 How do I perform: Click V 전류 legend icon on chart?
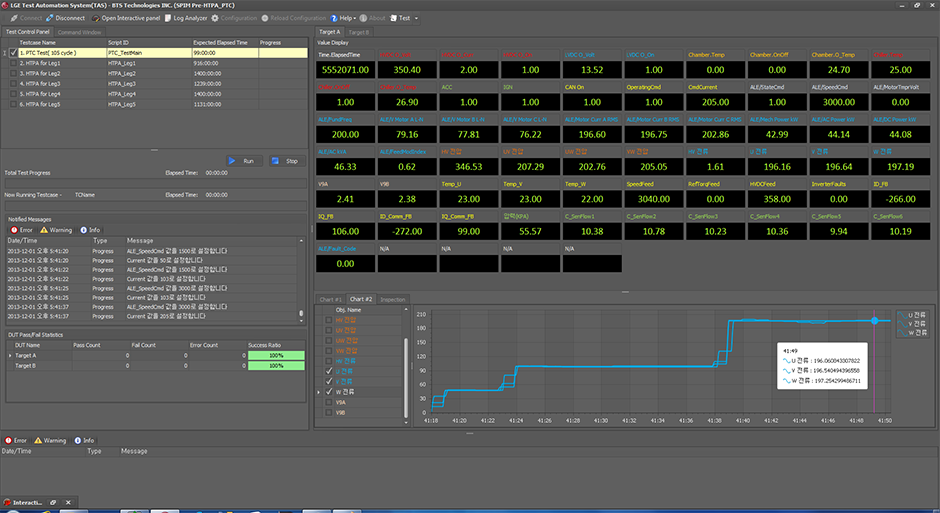pyautogui.click(x=902, y=324)
